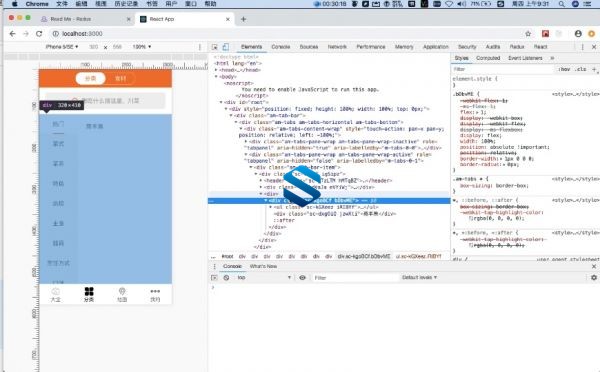The height and width of the screenshot is (372, 600).
Task: Toggle the device toolbar icon in DevTools
Action: (225, 47)
